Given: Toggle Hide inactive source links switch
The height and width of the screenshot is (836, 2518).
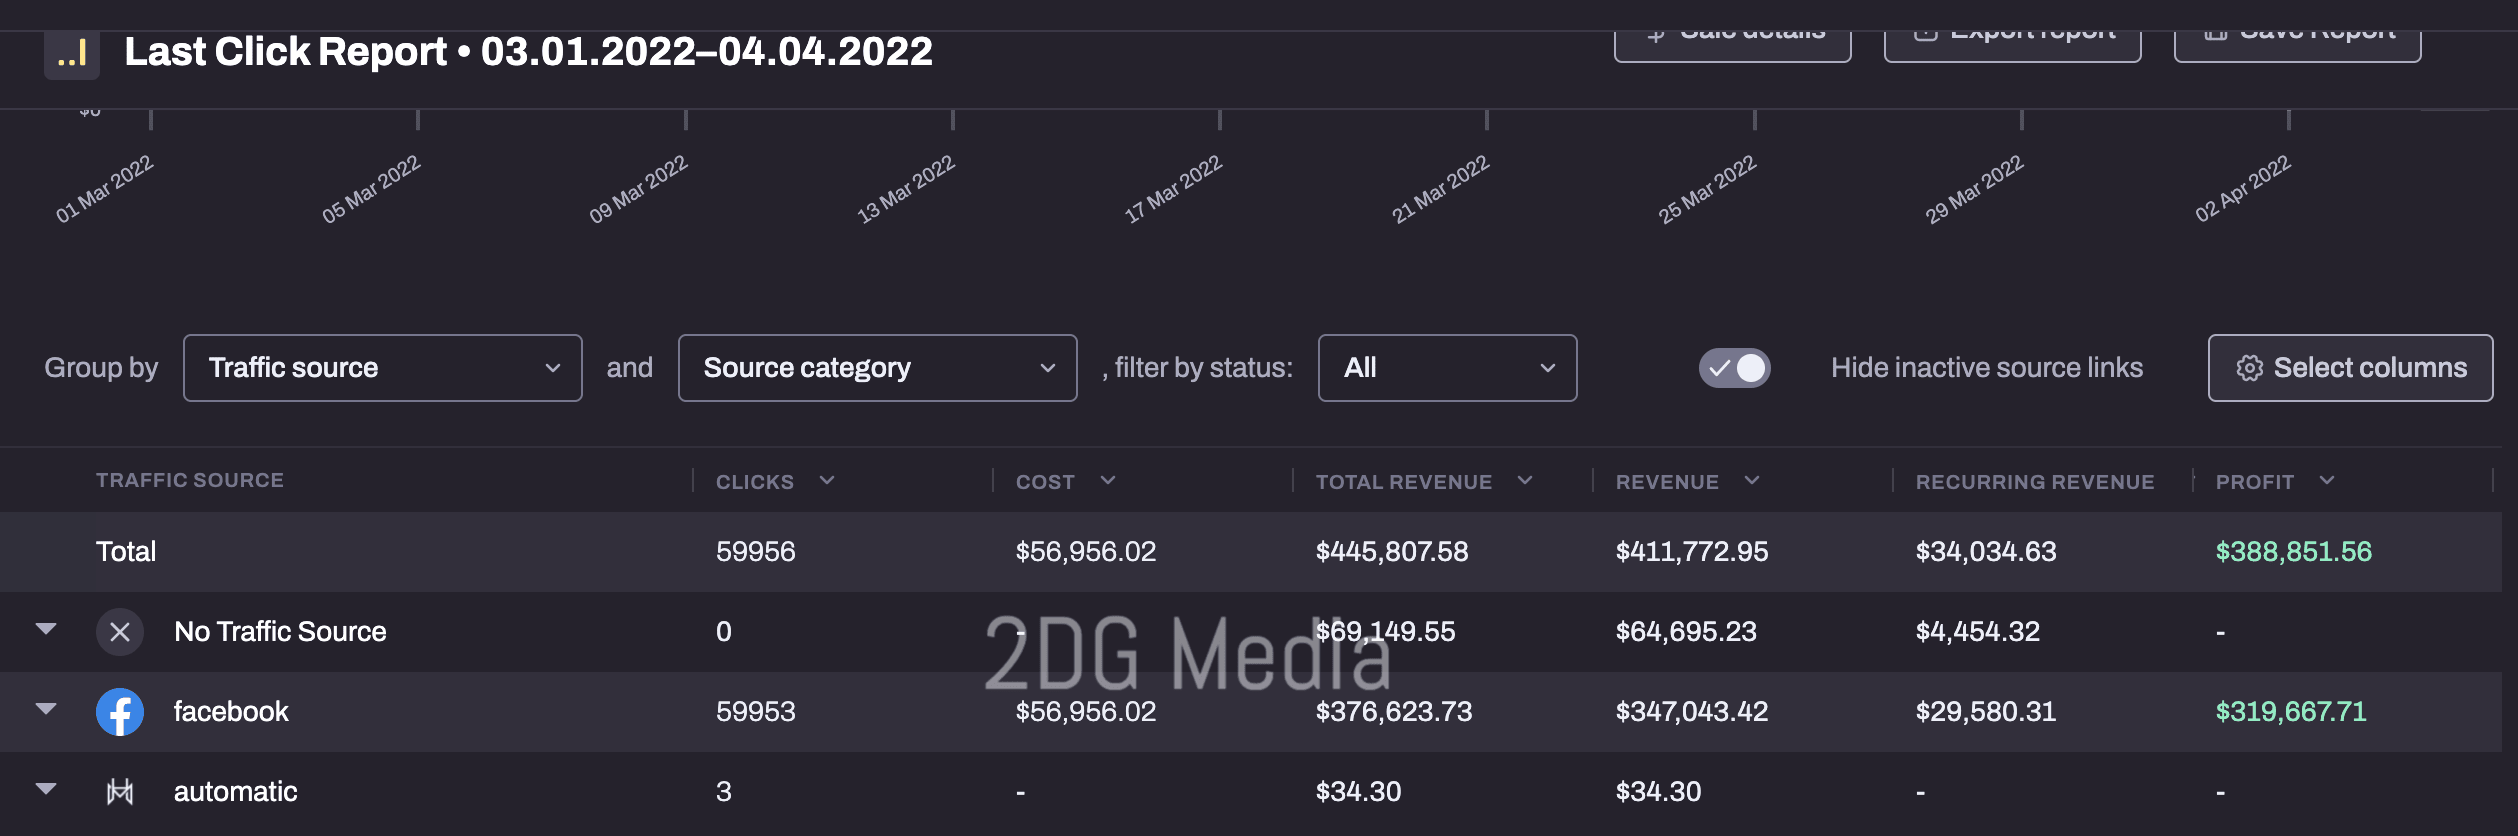Looking at the screenshot, I should point(1734,368).
